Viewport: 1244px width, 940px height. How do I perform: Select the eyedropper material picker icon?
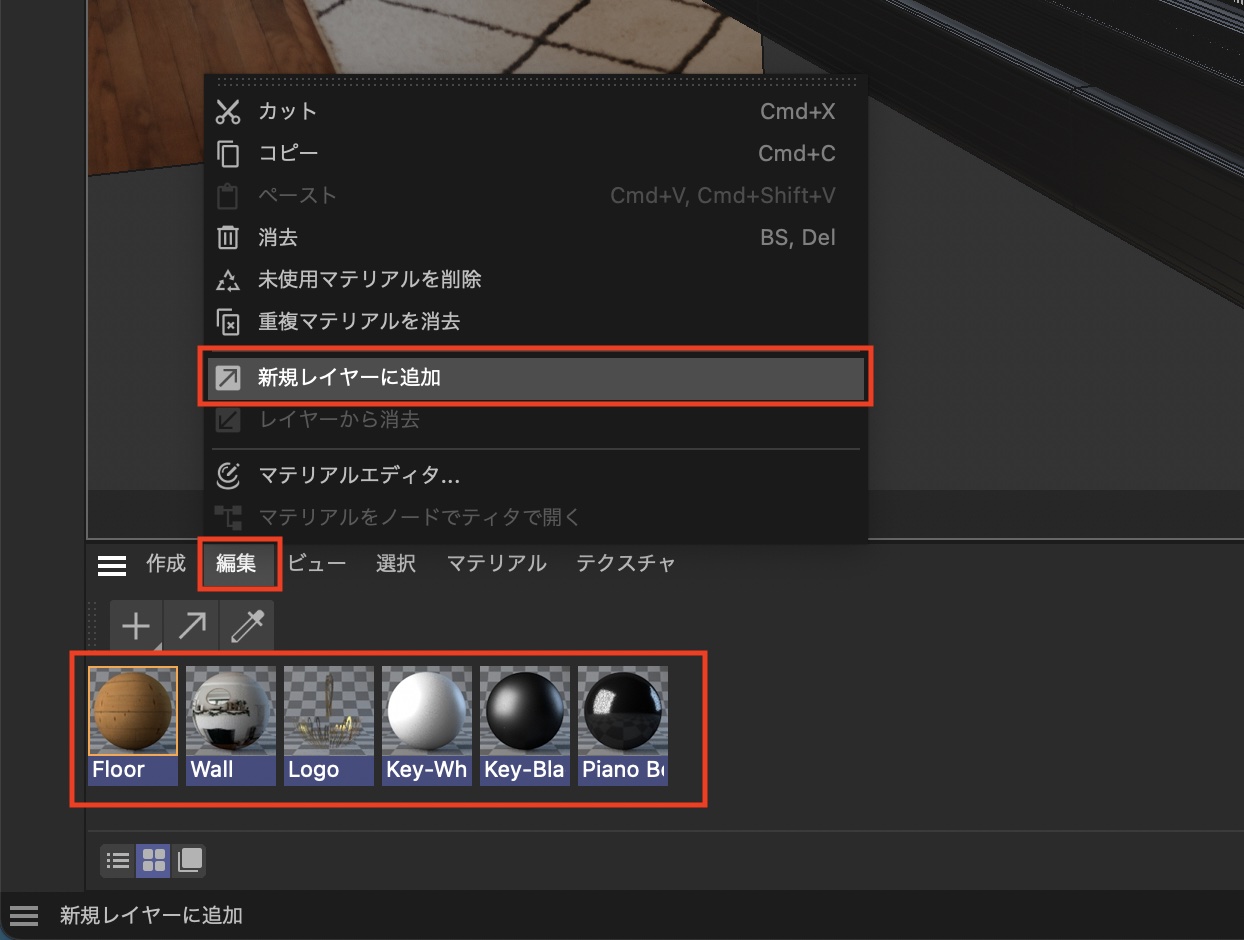click(x=246, y=627)
